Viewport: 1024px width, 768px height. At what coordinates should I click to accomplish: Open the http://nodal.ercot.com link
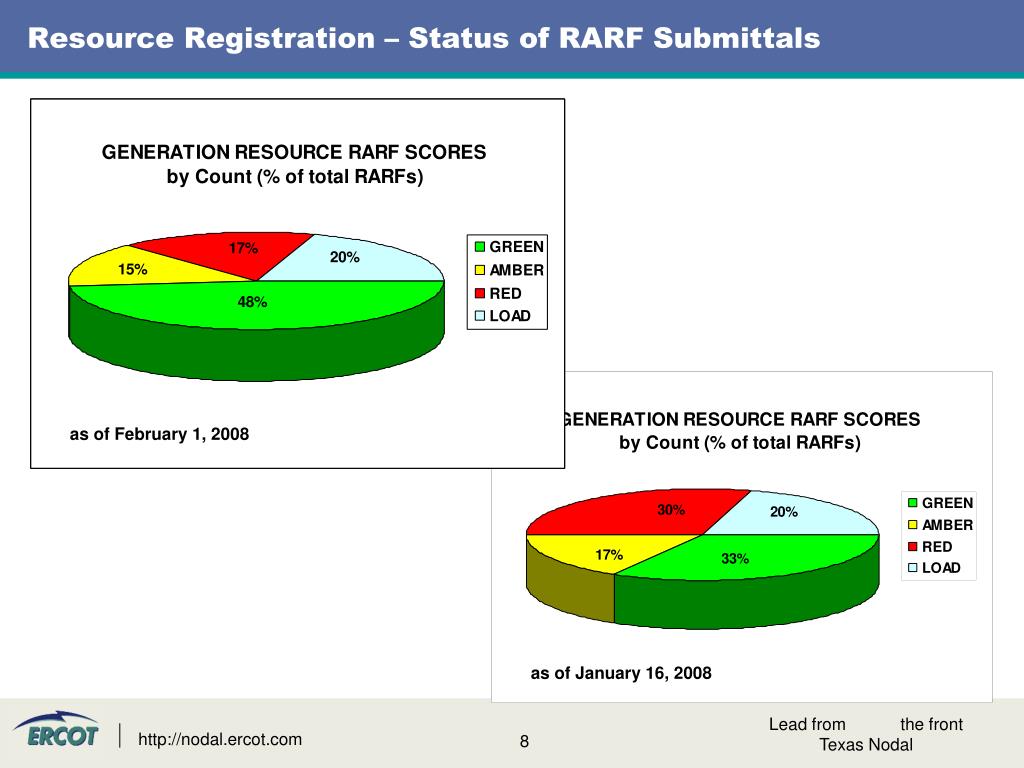[x=219, y=739]
